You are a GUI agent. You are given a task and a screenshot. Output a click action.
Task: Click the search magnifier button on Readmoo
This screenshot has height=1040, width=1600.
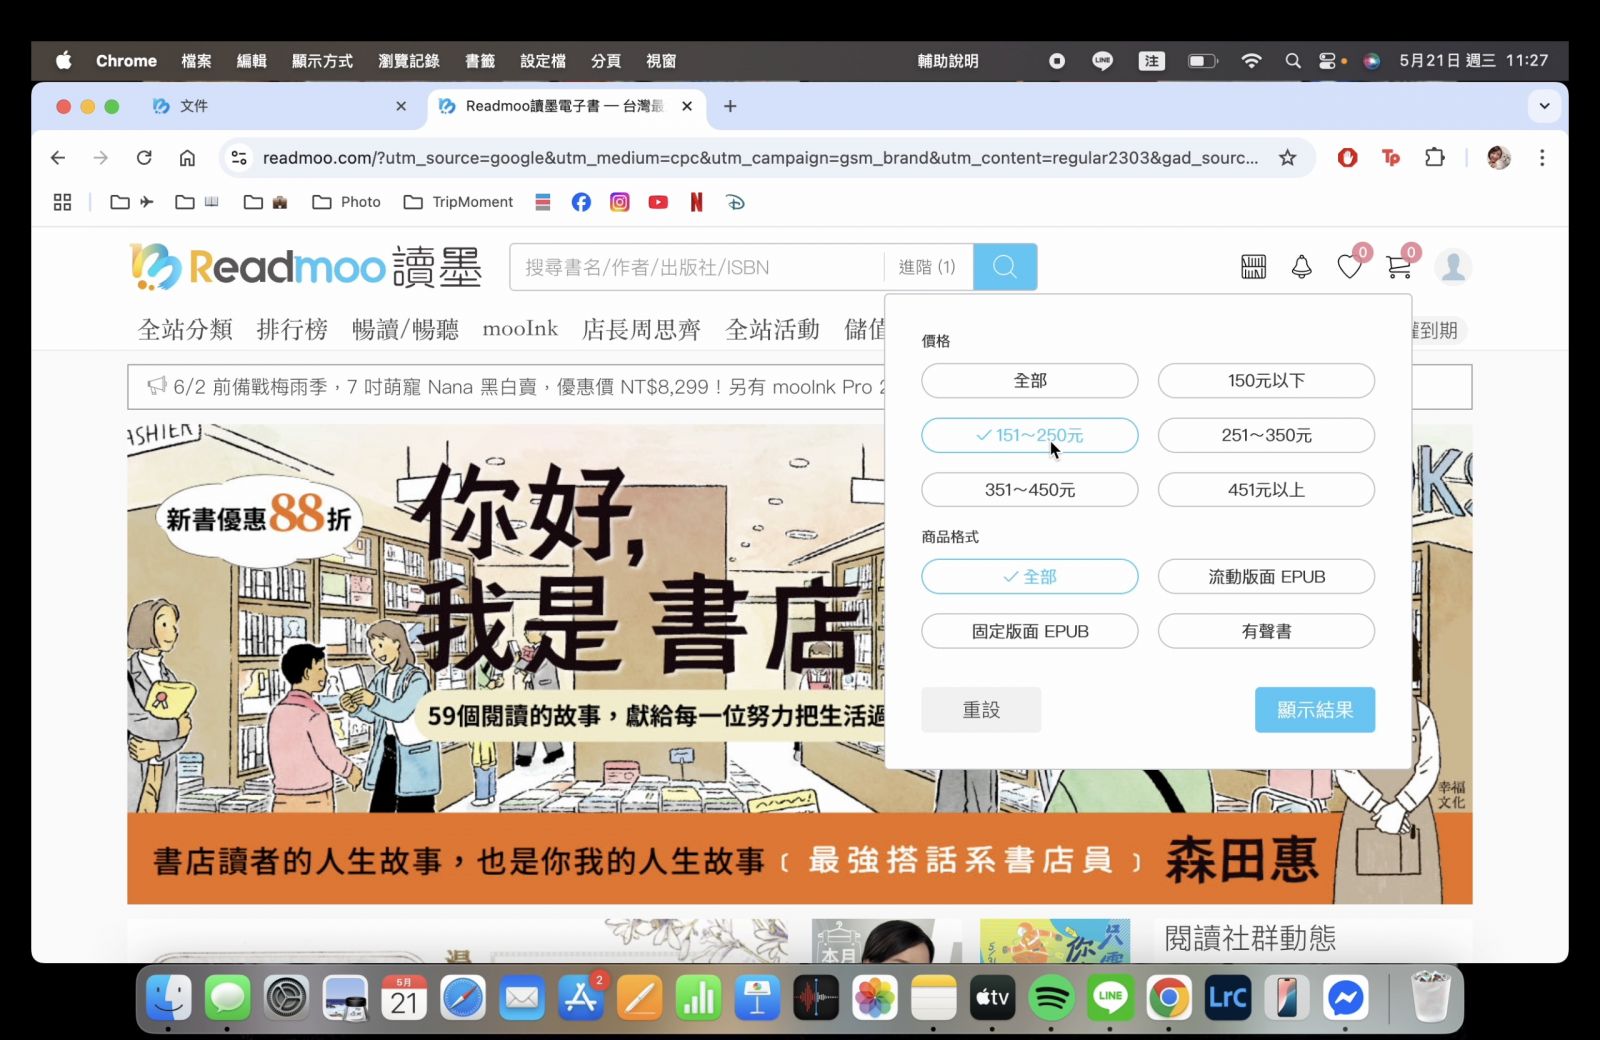tap(1005, 267)
